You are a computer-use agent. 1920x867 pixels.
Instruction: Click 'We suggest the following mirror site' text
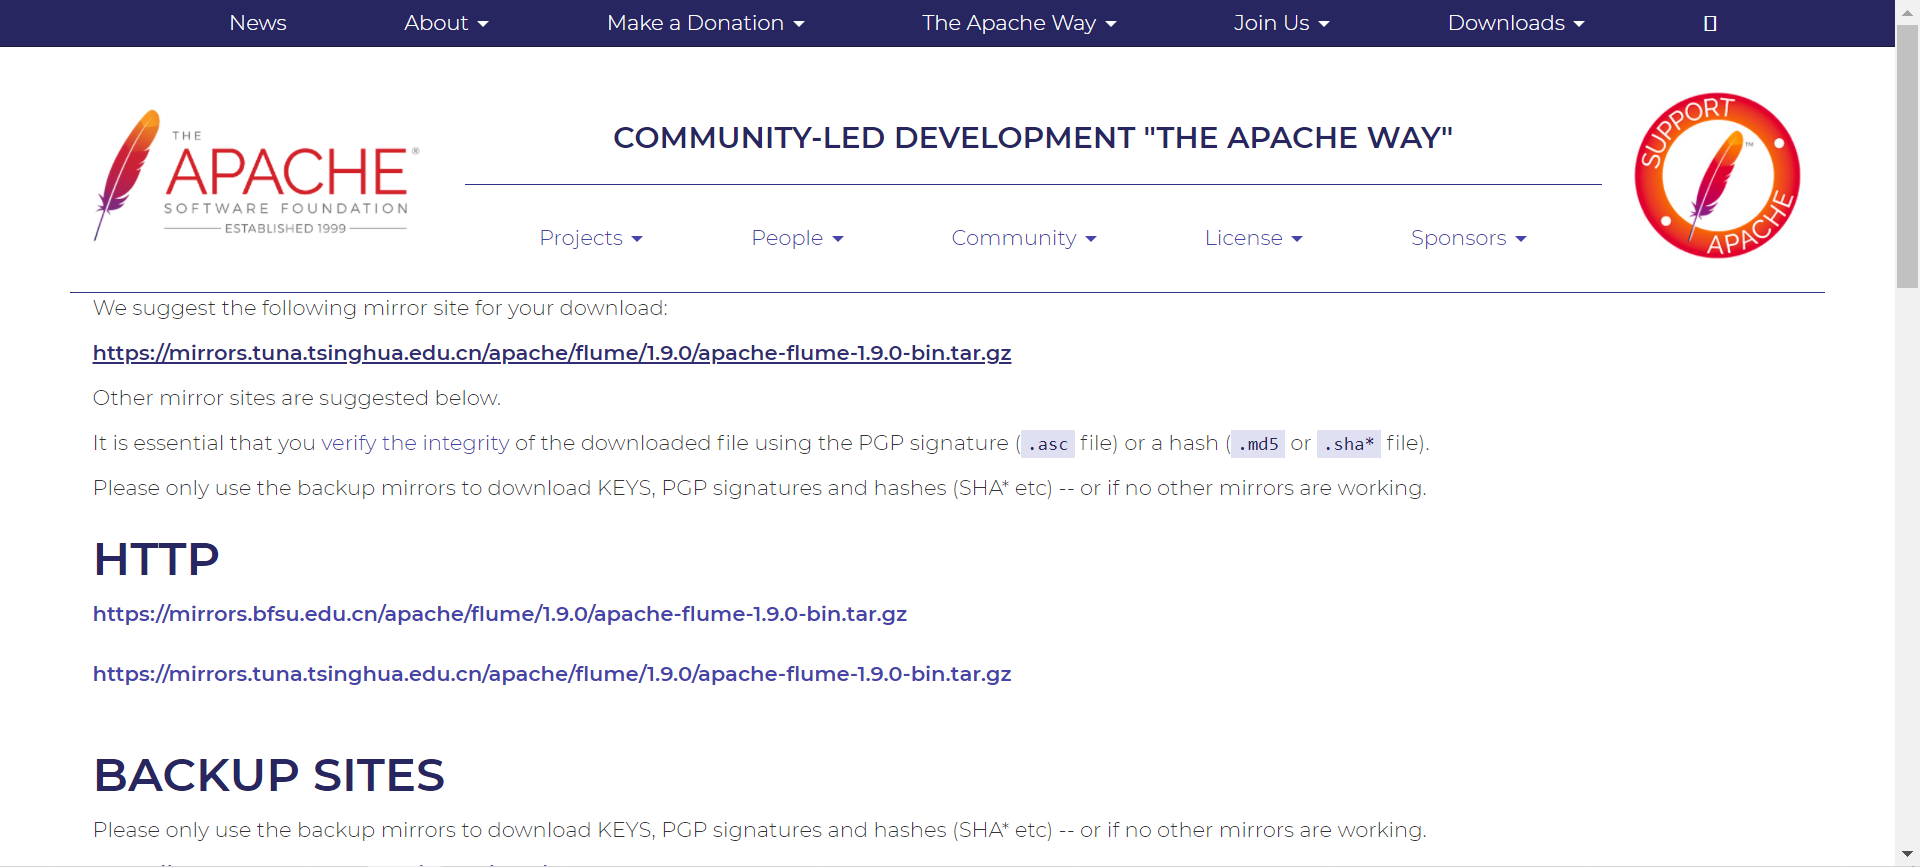[x=380, y=308]
